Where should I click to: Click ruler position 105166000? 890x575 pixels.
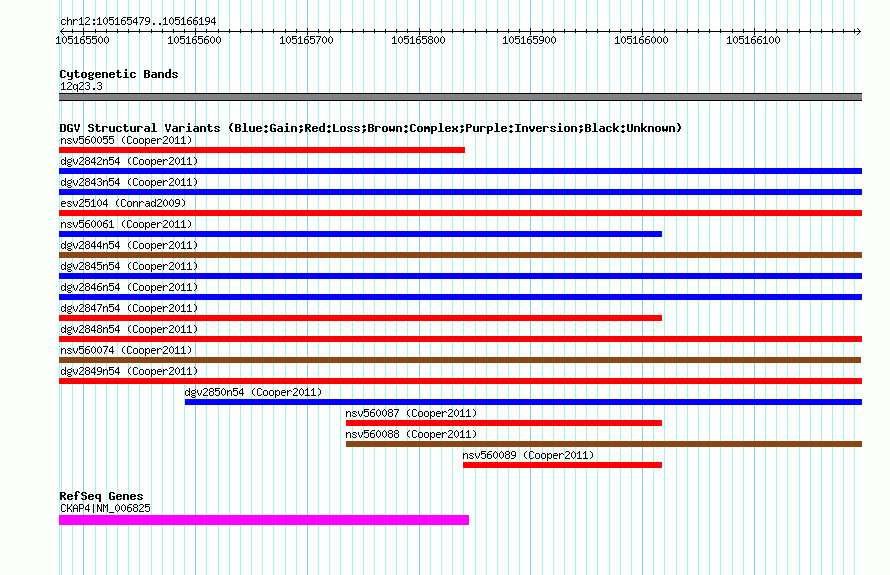tap(641, 40)
